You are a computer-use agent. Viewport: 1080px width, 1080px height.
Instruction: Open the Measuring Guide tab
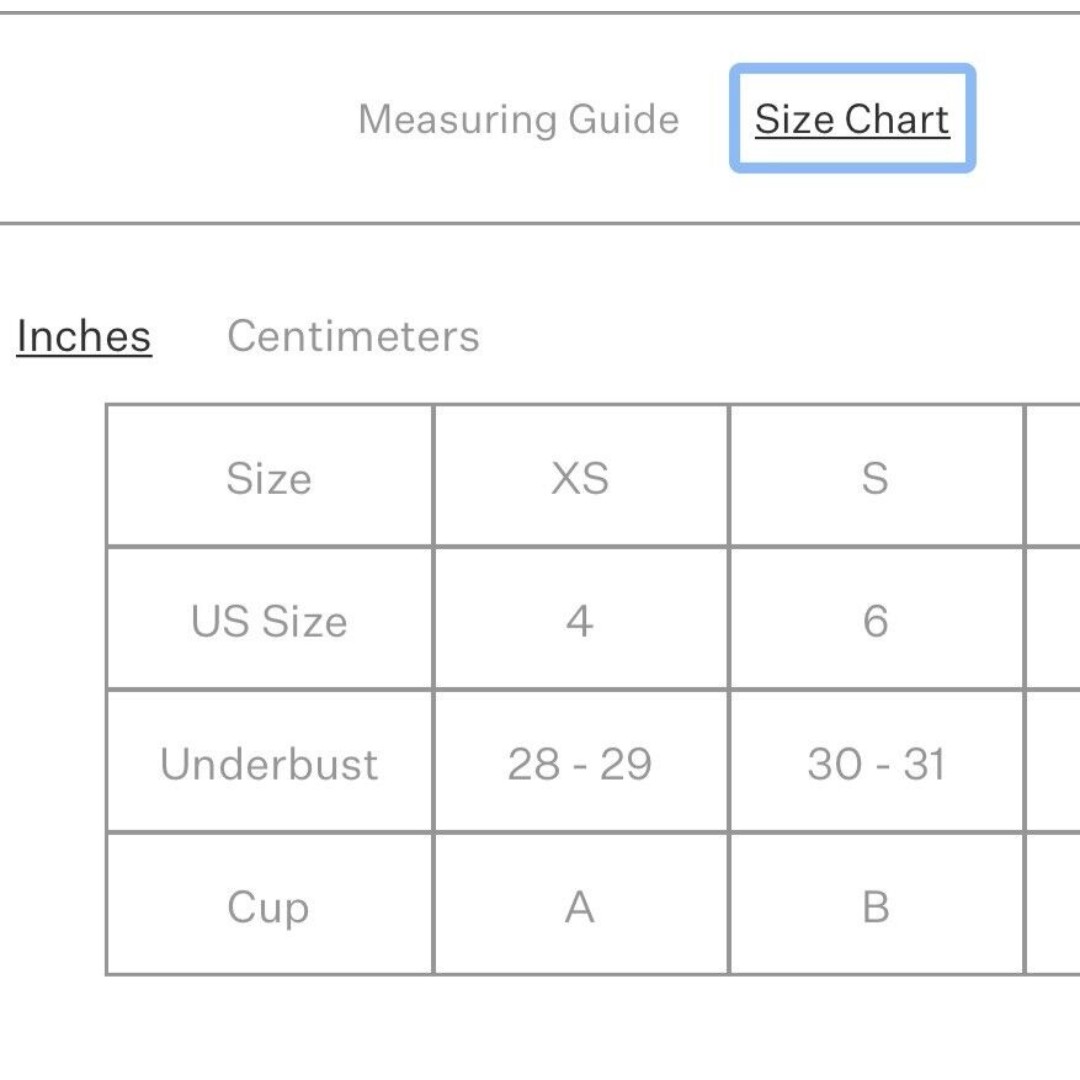click(x=519, y=119)
